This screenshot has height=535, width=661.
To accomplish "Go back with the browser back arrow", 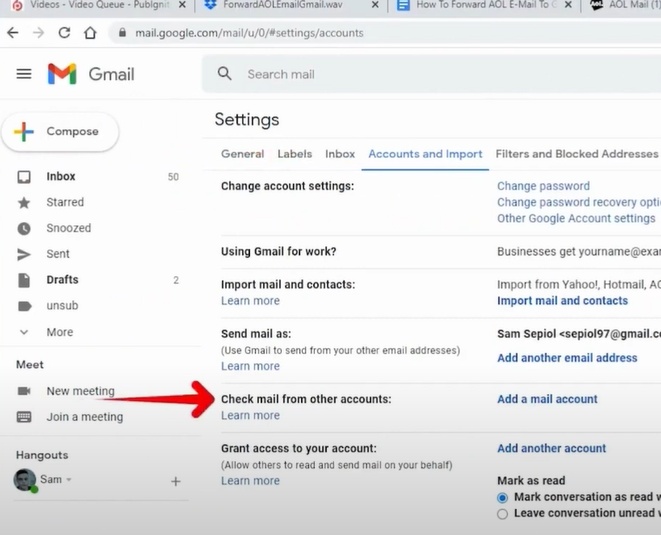I will click(13, 32).
